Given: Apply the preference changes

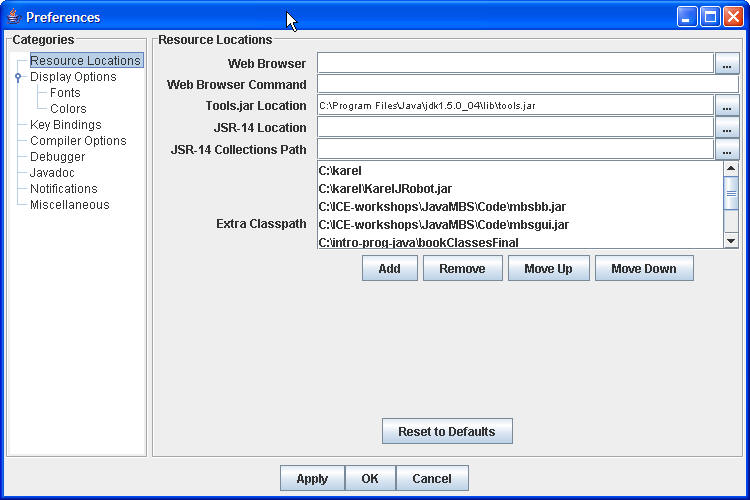Looking at the screenshot, I should 312,478.
